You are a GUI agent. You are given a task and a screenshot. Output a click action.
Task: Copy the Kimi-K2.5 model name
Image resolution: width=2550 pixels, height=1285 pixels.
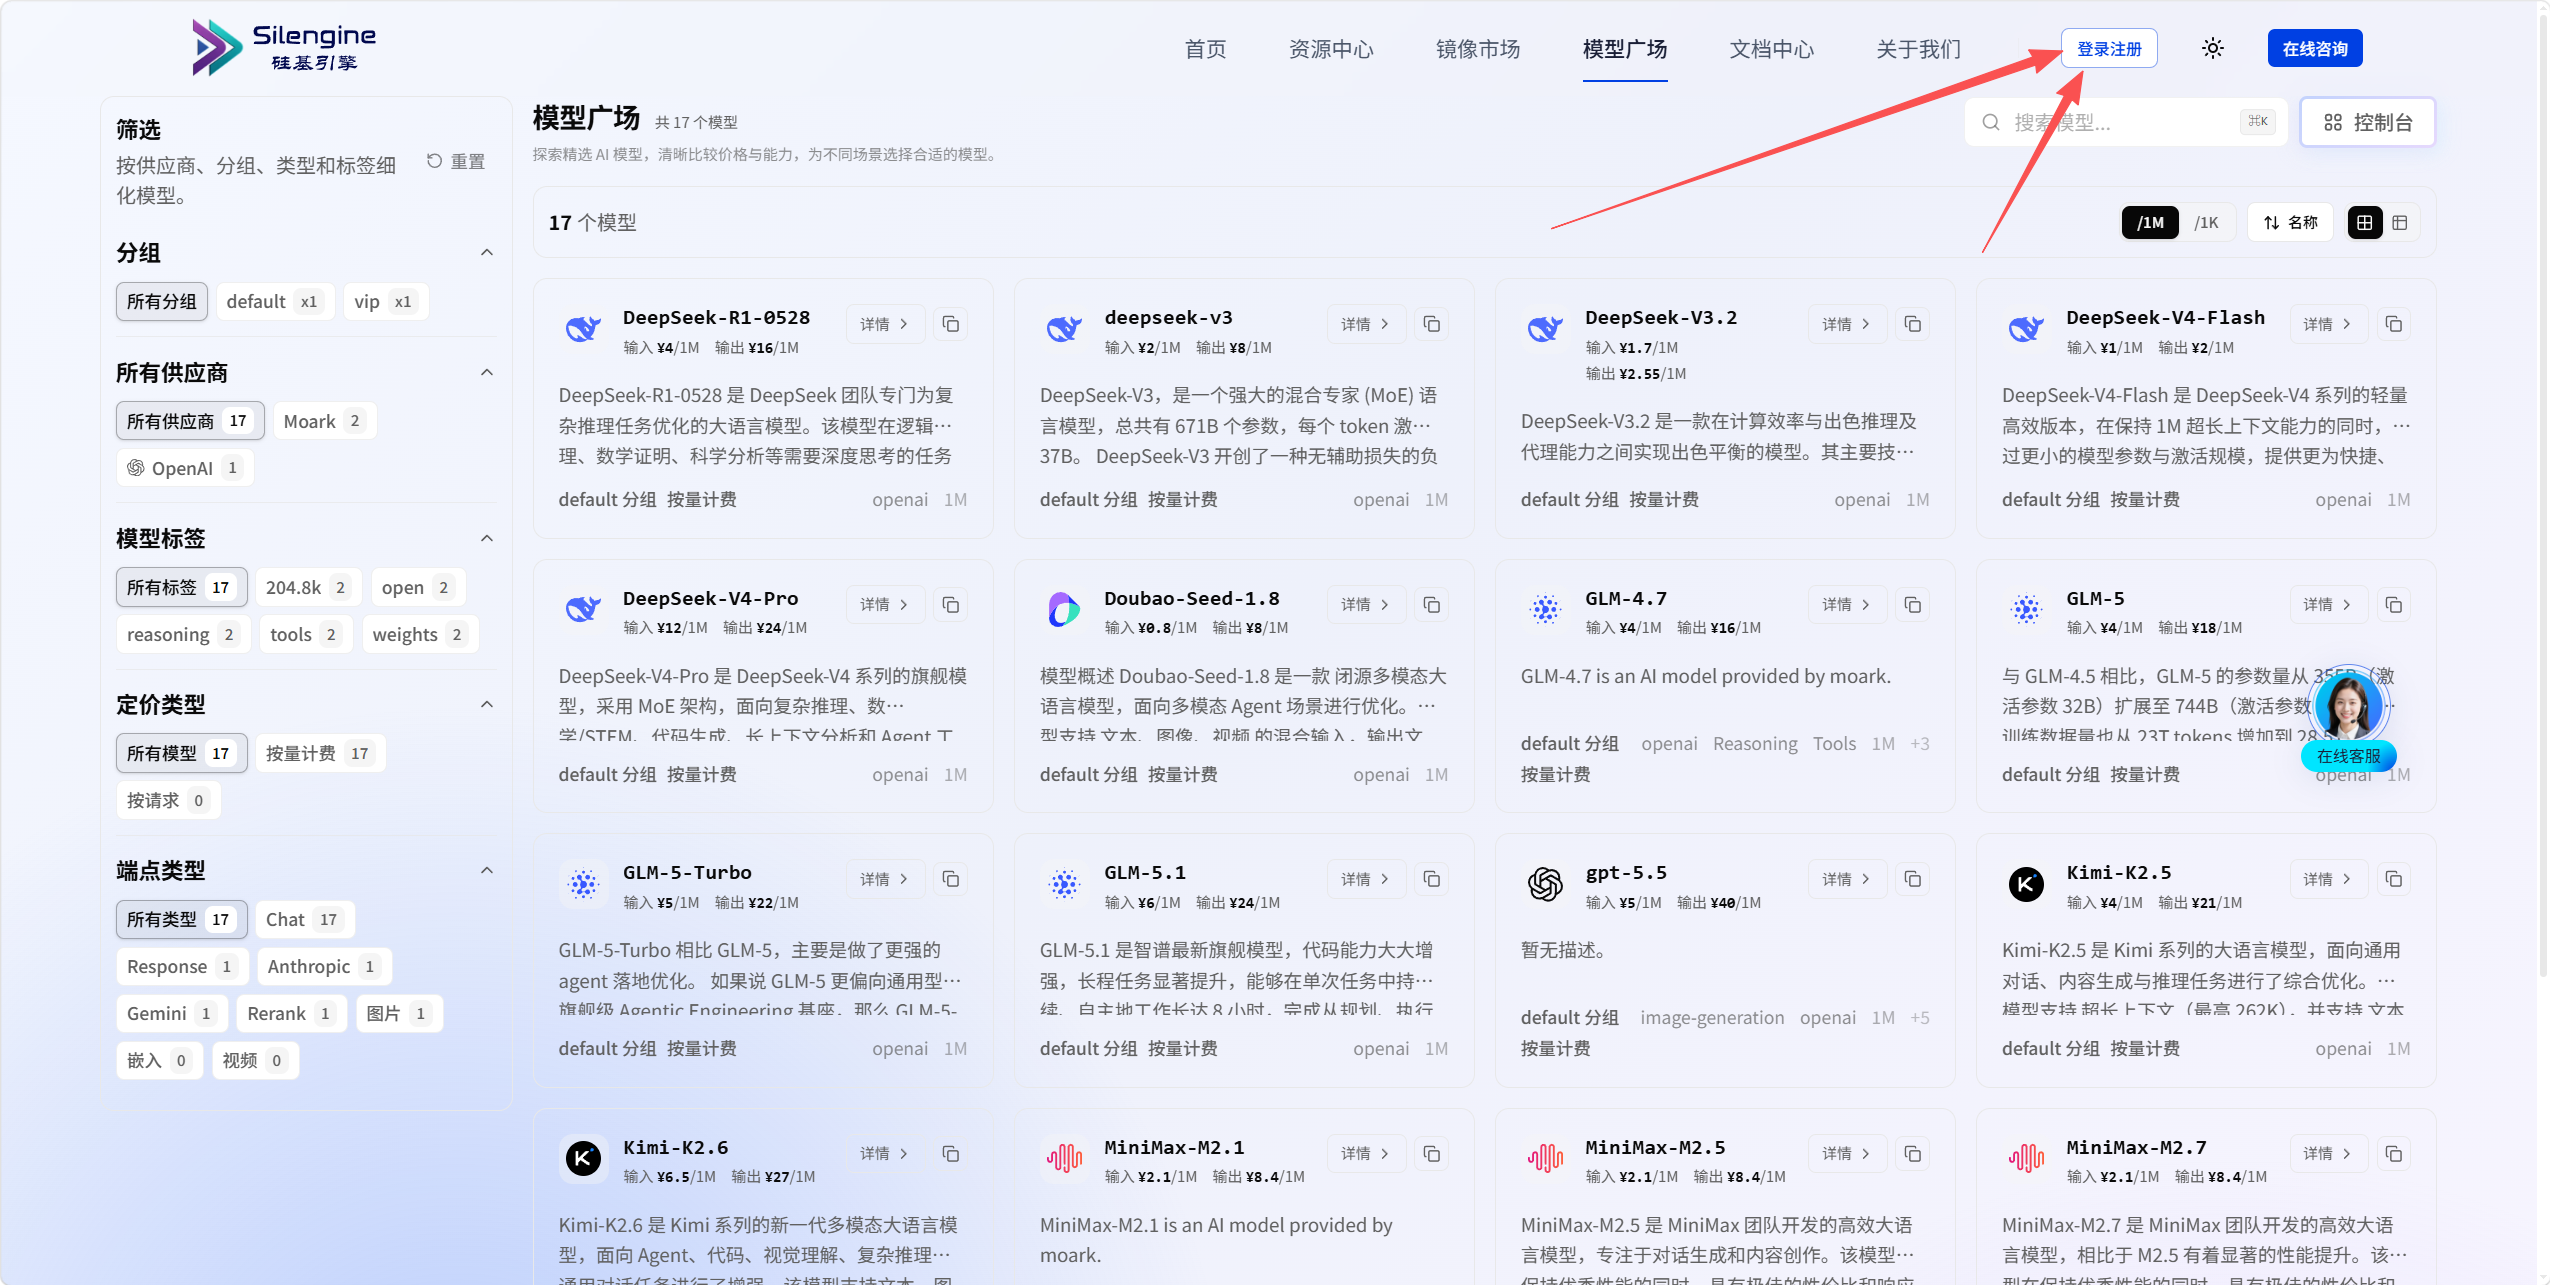click(2393, 879)
